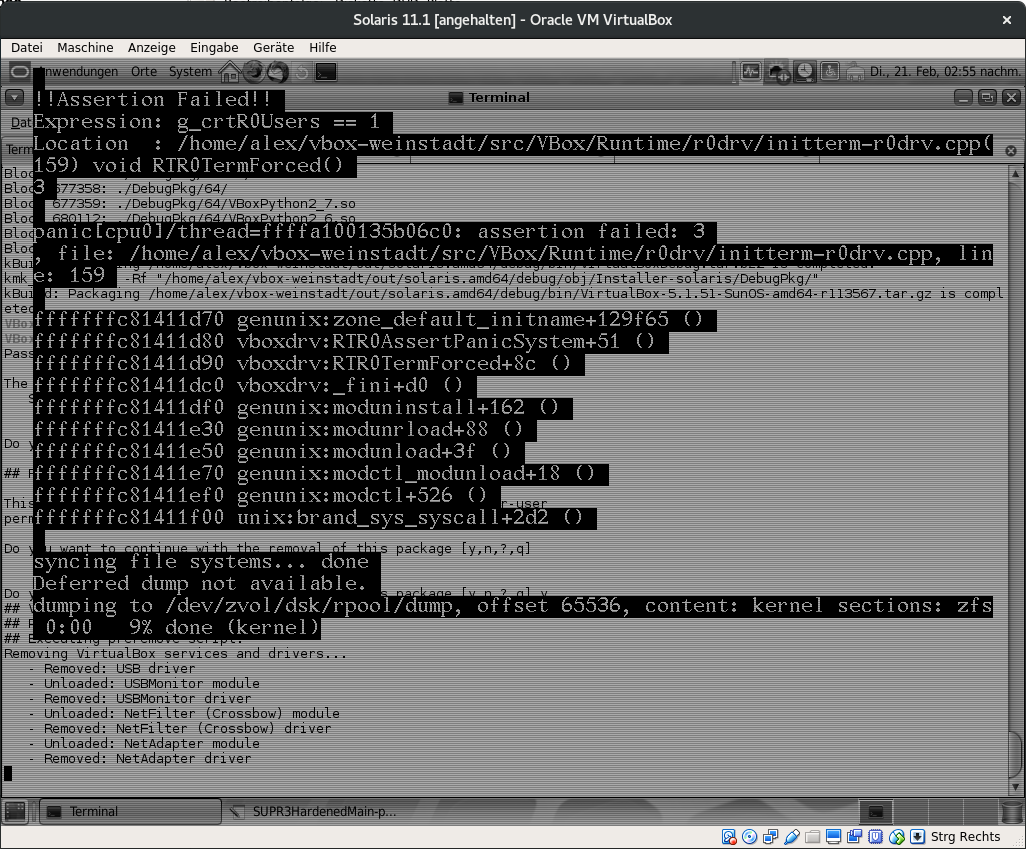Click the date and time display
Viewport: 1026px width, 849px height.
[945, 71]
